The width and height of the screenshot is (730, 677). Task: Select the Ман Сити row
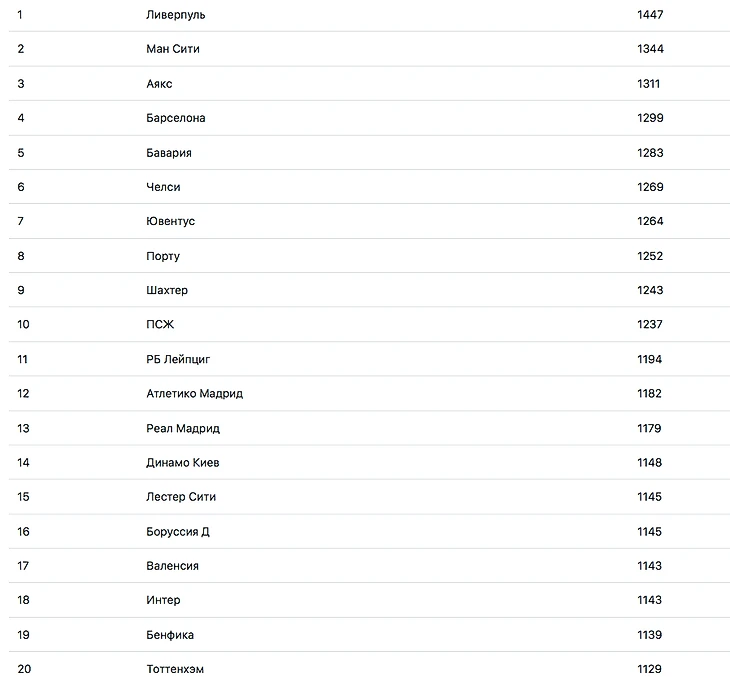(173, 49)
